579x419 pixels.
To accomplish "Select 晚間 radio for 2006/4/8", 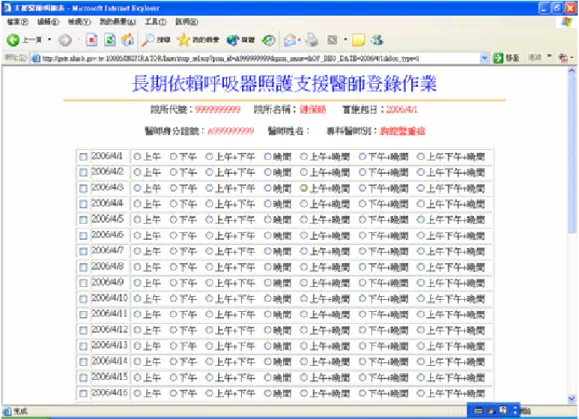I will [268, 267].
